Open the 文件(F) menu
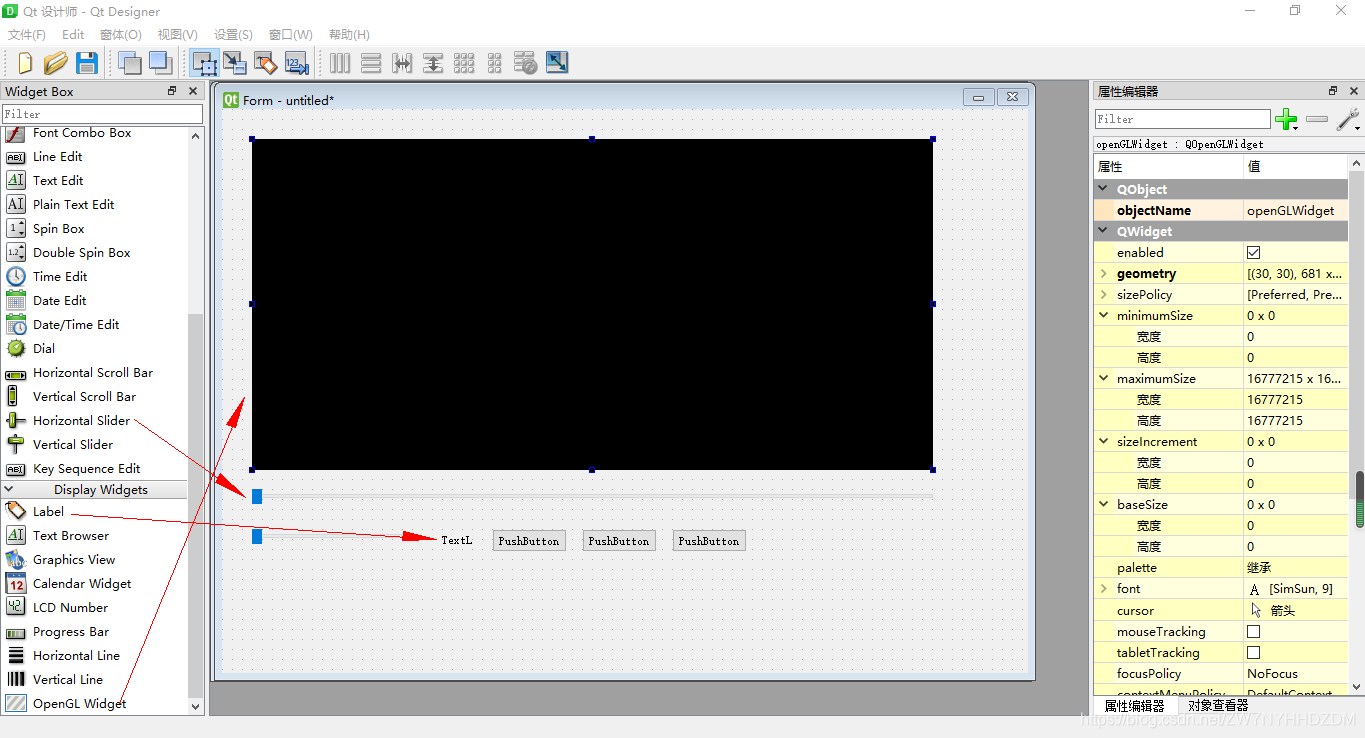 (x=27, y=35)
